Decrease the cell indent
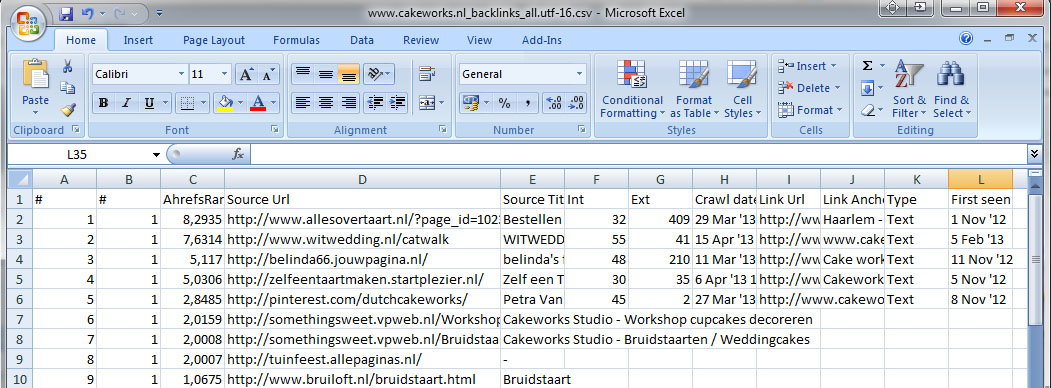The image size is (1051, 388). coord(375,103)
